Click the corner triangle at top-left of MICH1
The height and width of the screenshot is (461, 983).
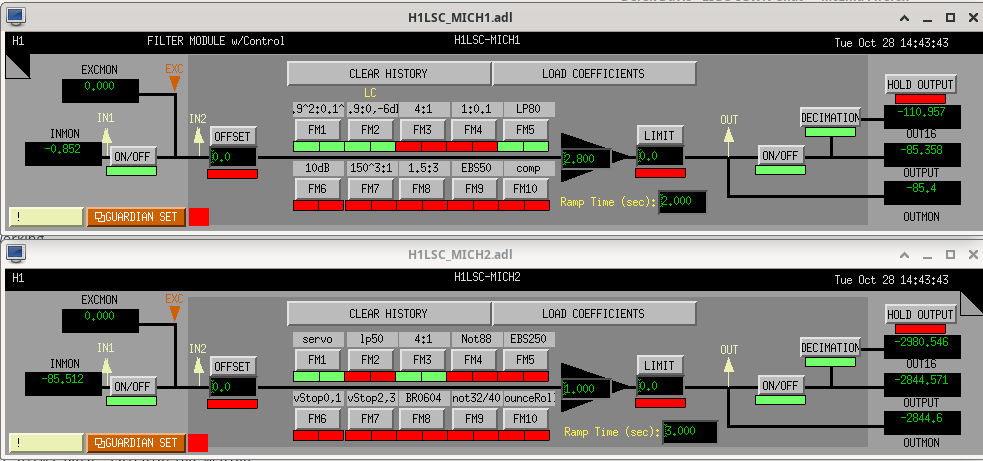coord(17,65)
